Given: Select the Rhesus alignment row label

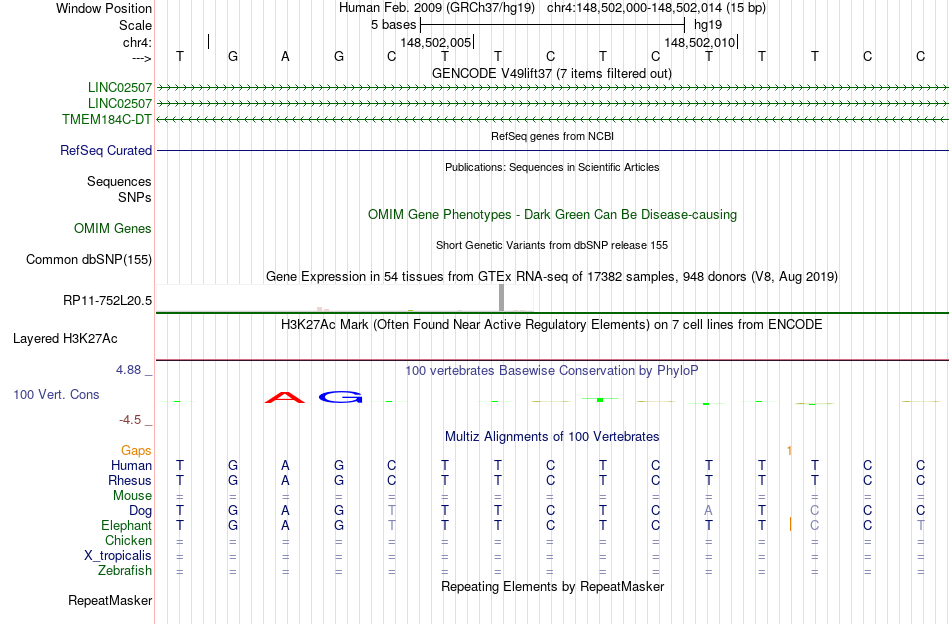Looking at the screenshot, I should click(x=130, y=480).
